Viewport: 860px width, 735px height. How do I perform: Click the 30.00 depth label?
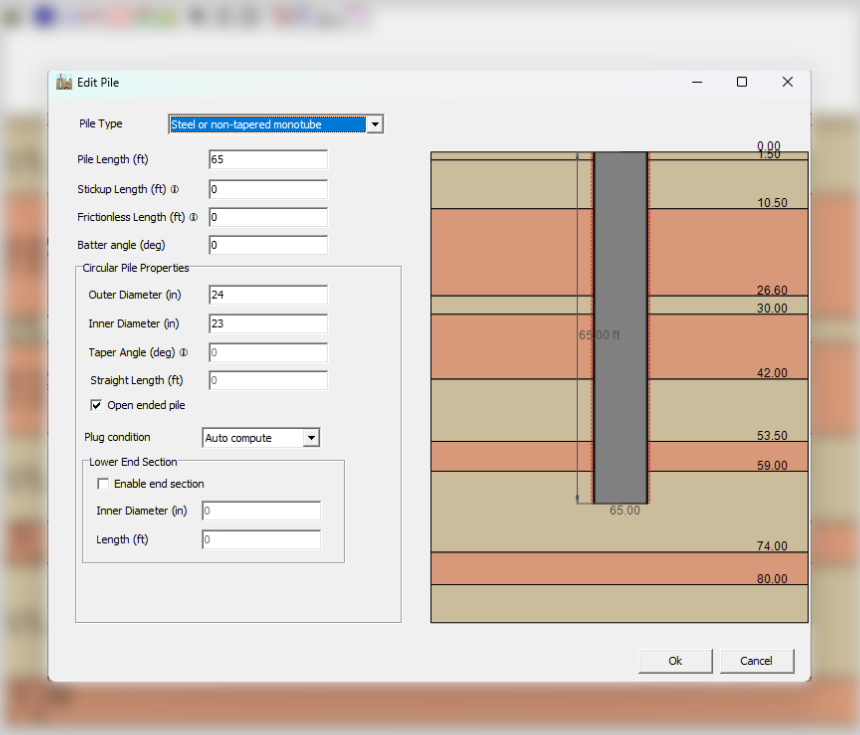772,308
